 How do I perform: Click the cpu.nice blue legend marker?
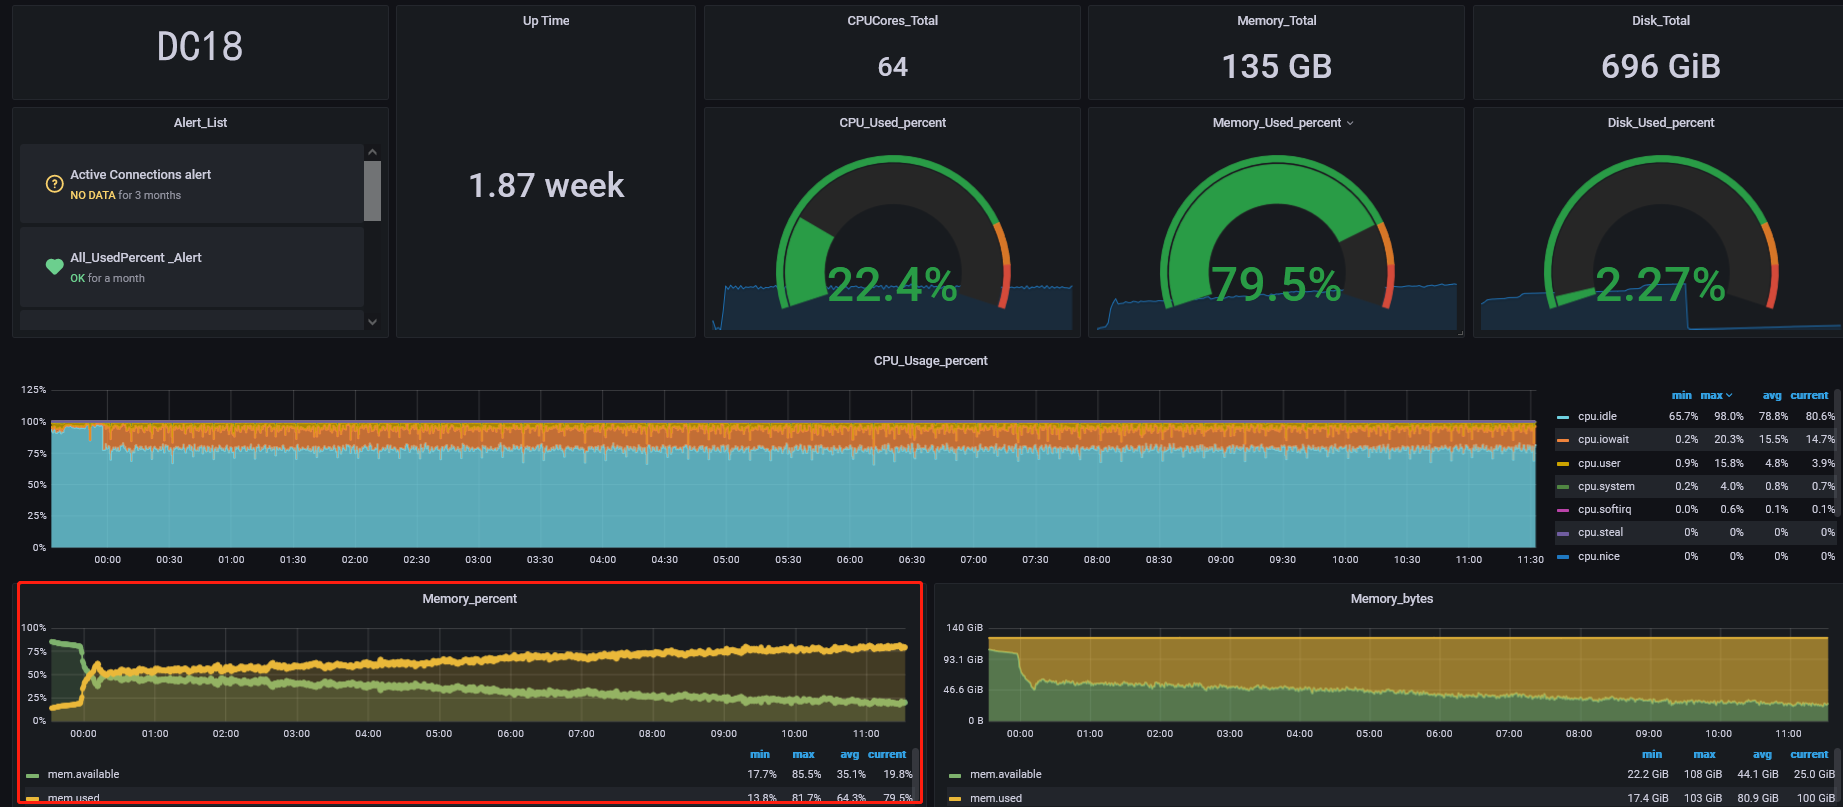[x=1563, y=557]
